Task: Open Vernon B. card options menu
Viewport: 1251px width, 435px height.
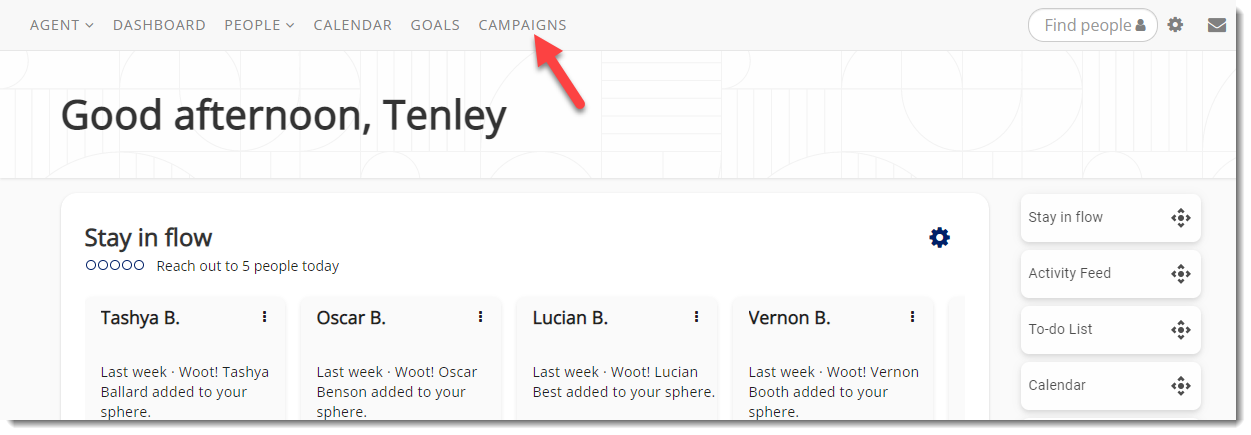Action: pyautogui.click(x=912, y=317)
